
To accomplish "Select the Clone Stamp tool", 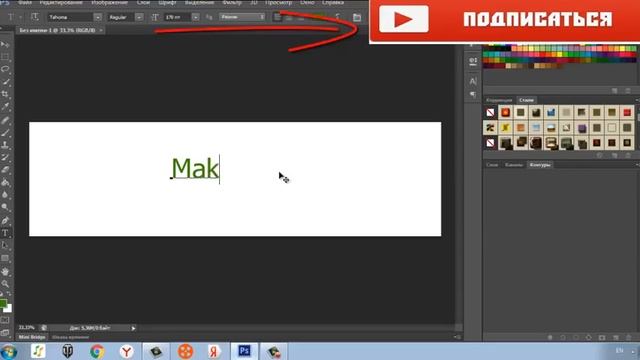I will tap(5, 145).
